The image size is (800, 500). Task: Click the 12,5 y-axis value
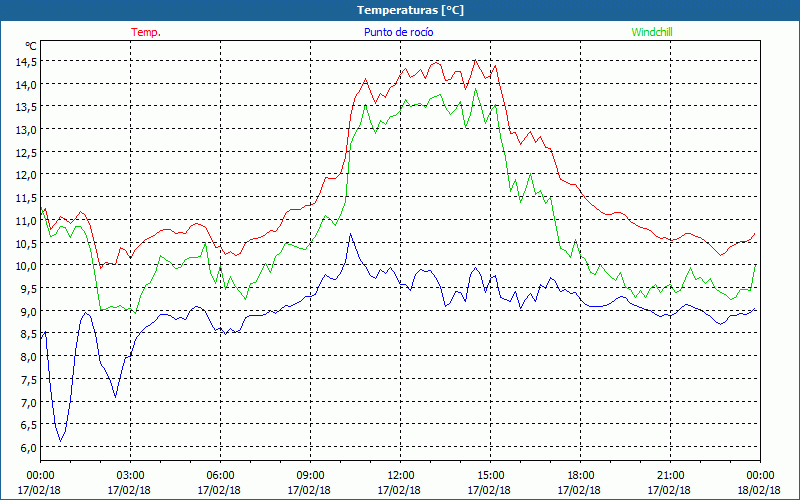pos(27,153)
